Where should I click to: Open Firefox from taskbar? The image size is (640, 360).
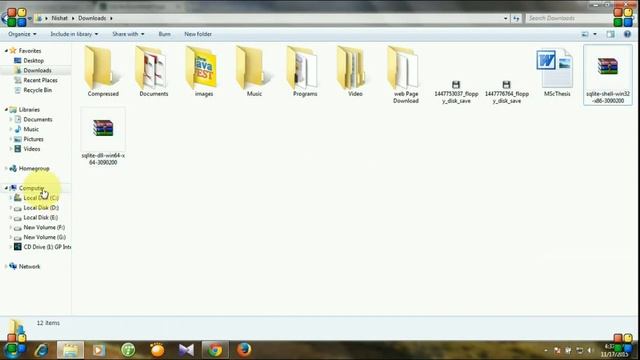pyautogui.click(x=244, y=350)
